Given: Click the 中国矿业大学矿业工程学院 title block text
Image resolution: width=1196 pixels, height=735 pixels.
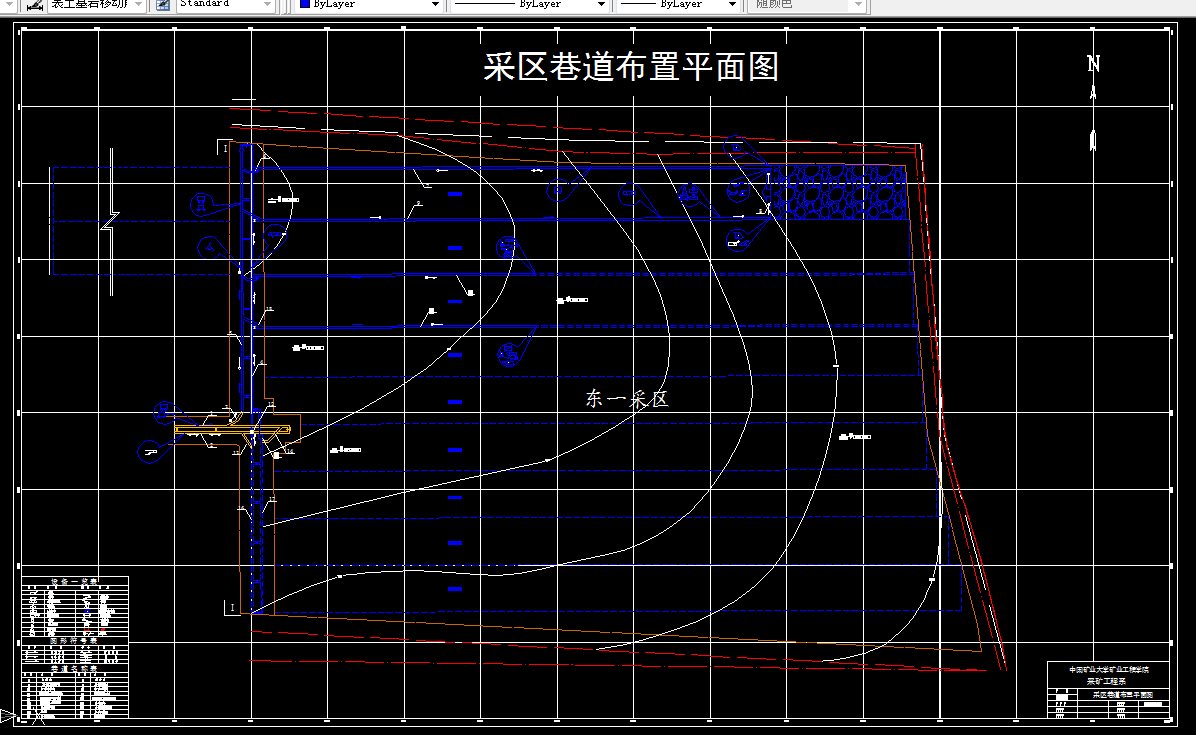Looking at the screenshot, I should coord(1110,669).
